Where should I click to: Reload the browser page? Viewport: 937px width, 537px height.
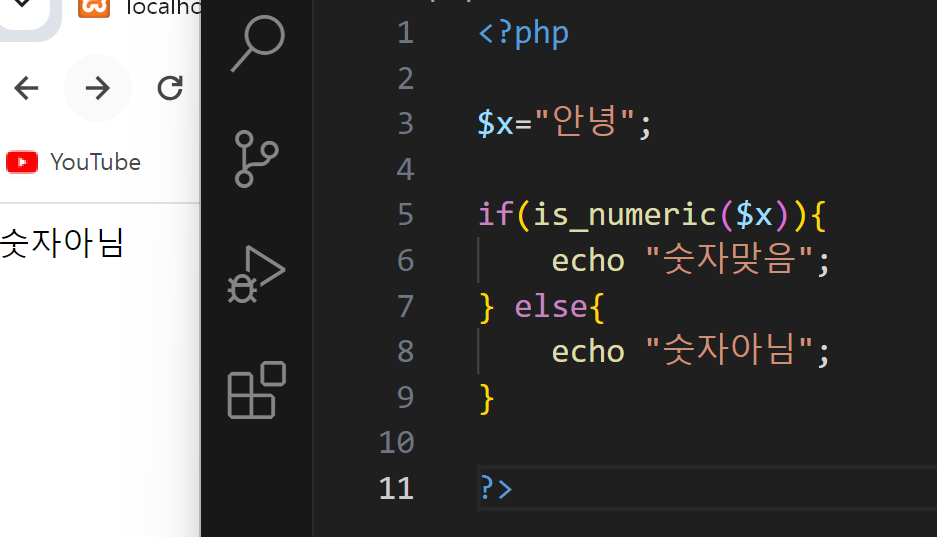(170, 88)
